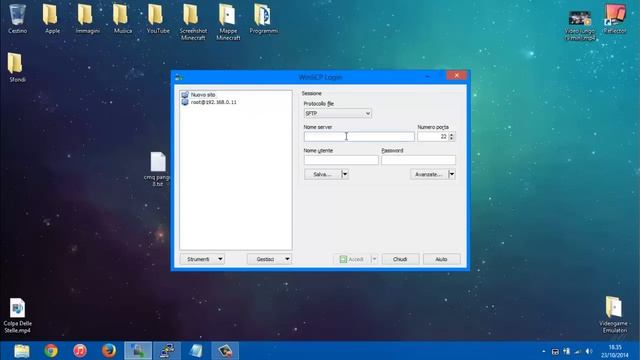Viewport: 640px width, 360px height.
Task: Click the Nome server input field
Action: (x=359, y=137)
